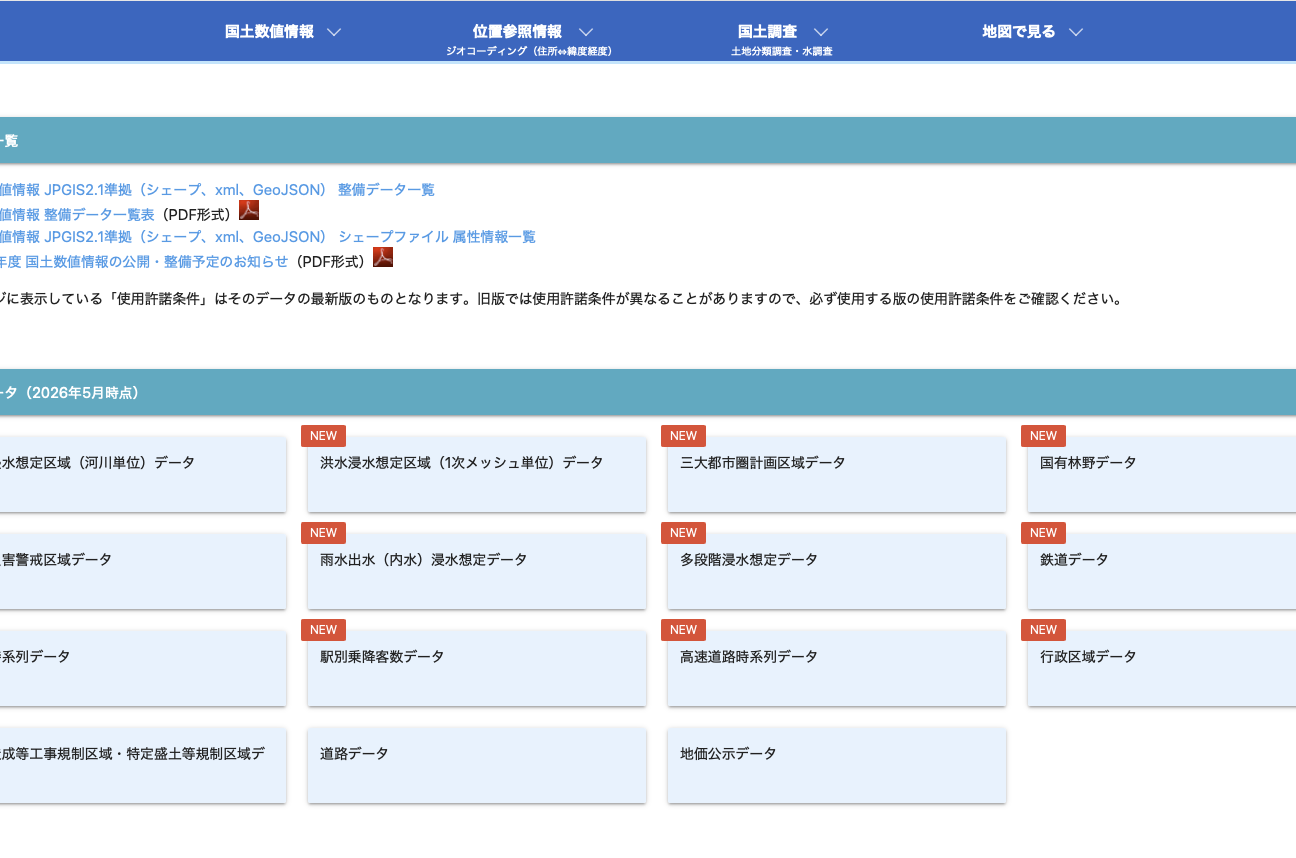Expand chevron next to 国土数値情報
Screen dimensions: 1296x858
(335, 32)
